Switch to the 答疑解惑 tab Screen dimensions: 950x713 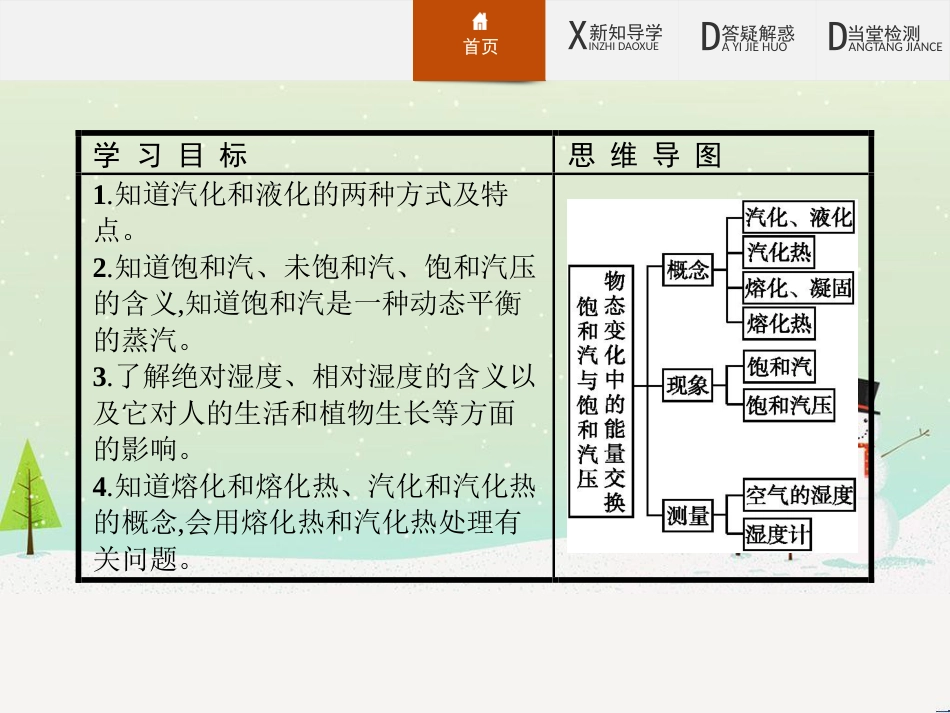[x=748, y=36]
